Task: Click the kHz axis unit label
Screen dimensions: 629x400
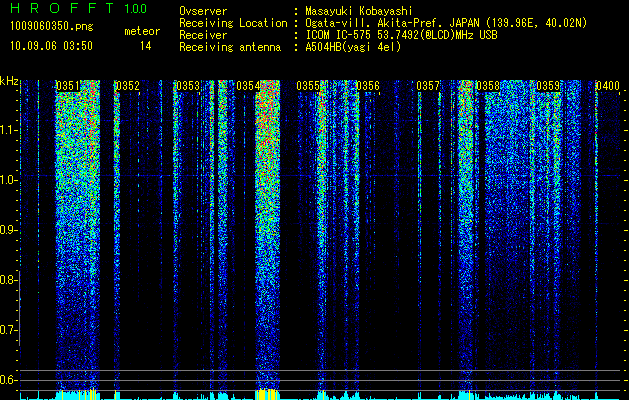Action: [9, 81]
